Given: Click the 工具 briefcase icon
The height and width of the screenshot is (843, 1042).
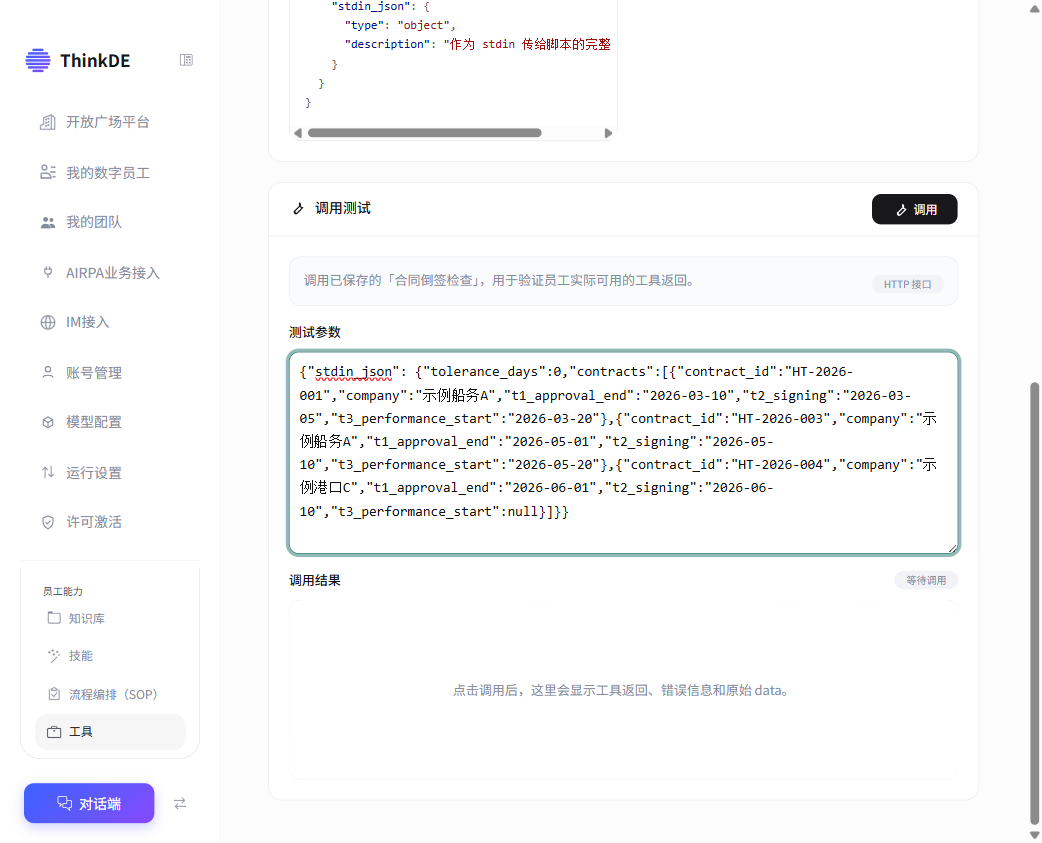Looking at the screenshot, I should (54, 732).
